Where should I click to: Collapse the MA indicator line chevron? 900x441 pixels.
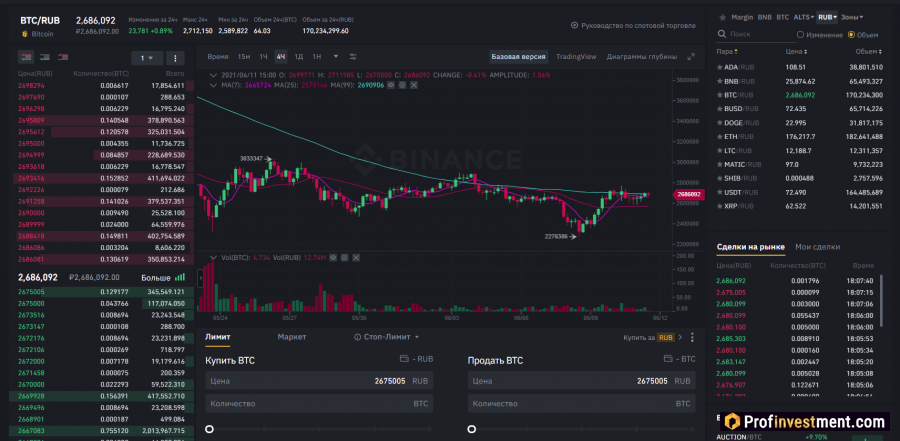click(x=214, y=85)
